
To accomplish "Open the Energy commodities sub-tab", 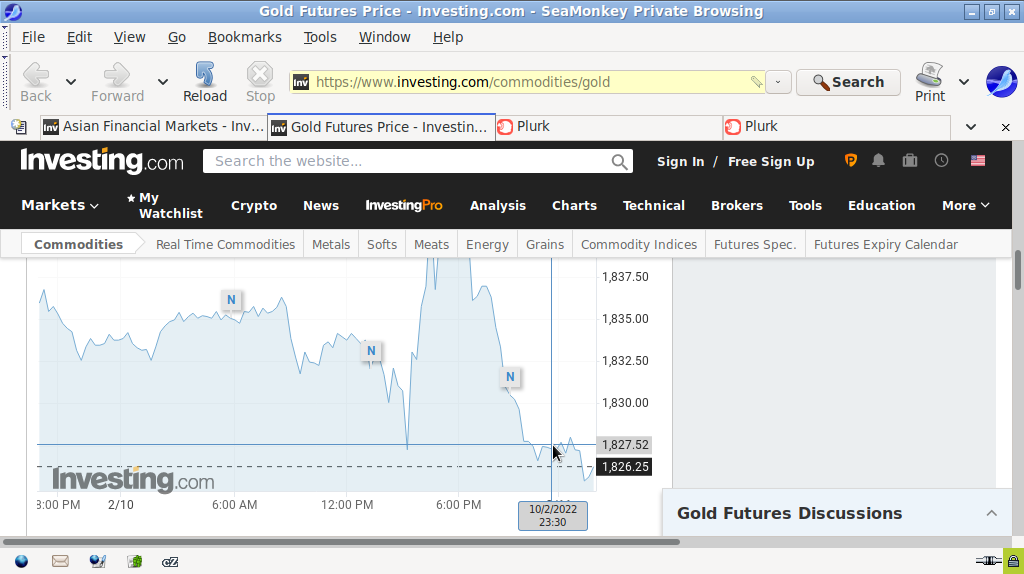I will (487, 244).
